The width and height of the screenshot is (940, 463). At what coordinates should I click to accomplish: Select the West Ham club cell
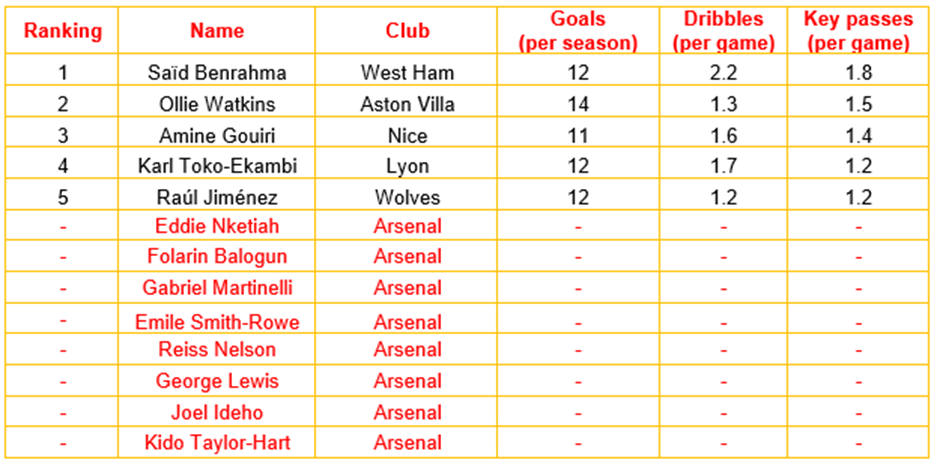[x=407, y=72]
